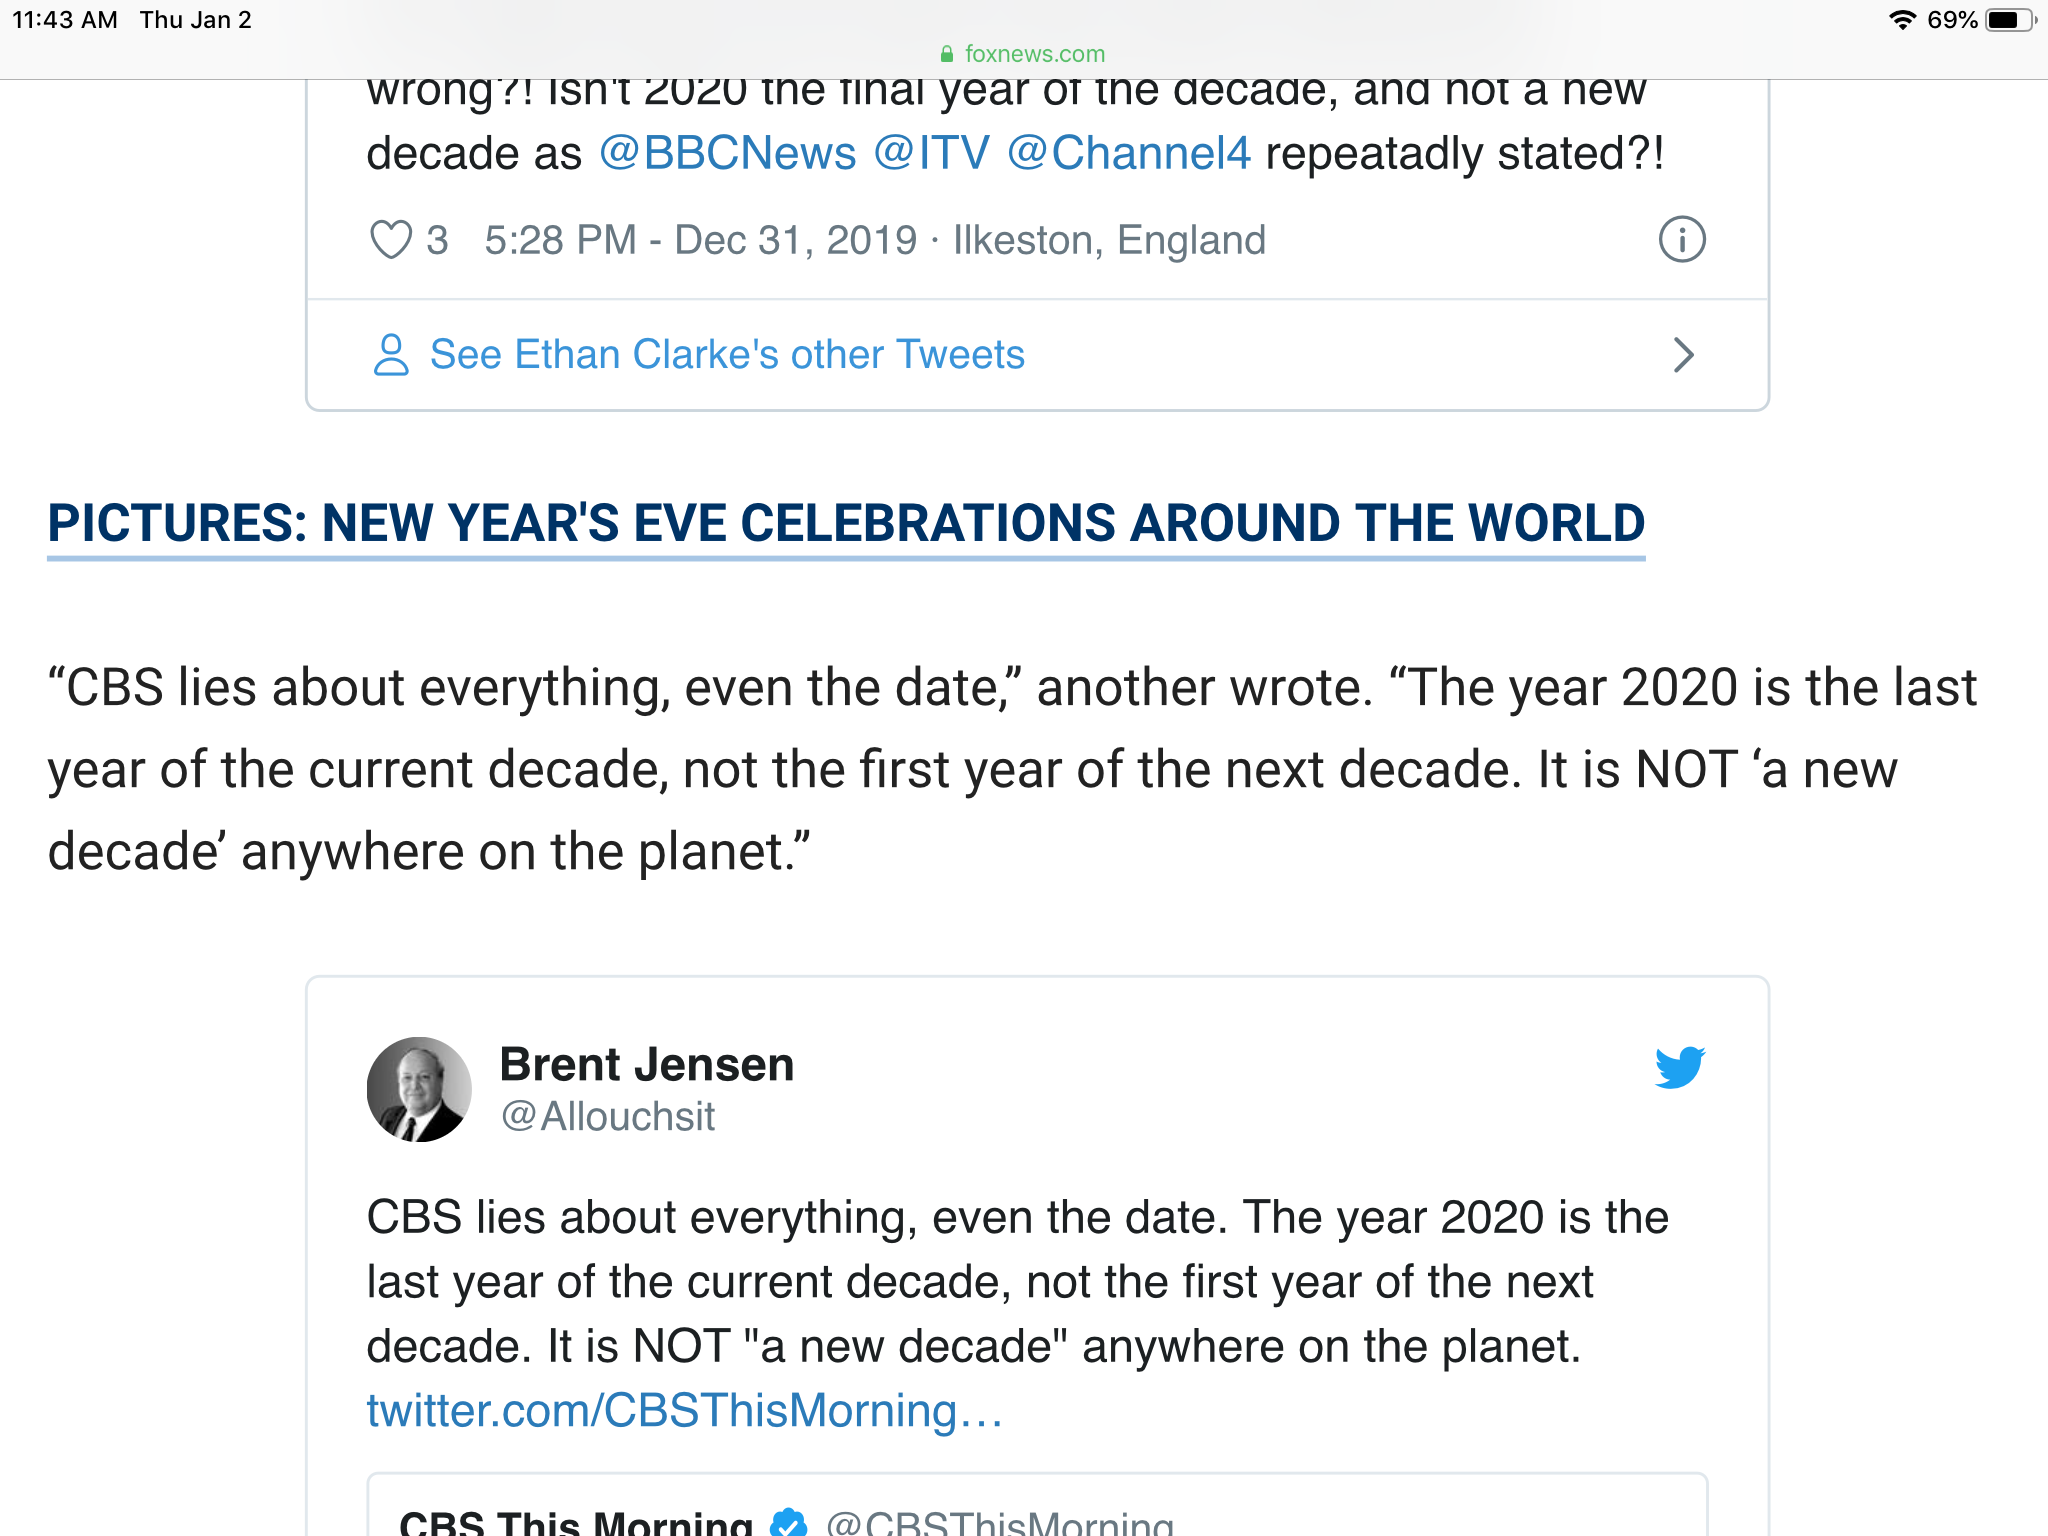
Task: Open the tweet info circle icon
Action: point(1682,240)
